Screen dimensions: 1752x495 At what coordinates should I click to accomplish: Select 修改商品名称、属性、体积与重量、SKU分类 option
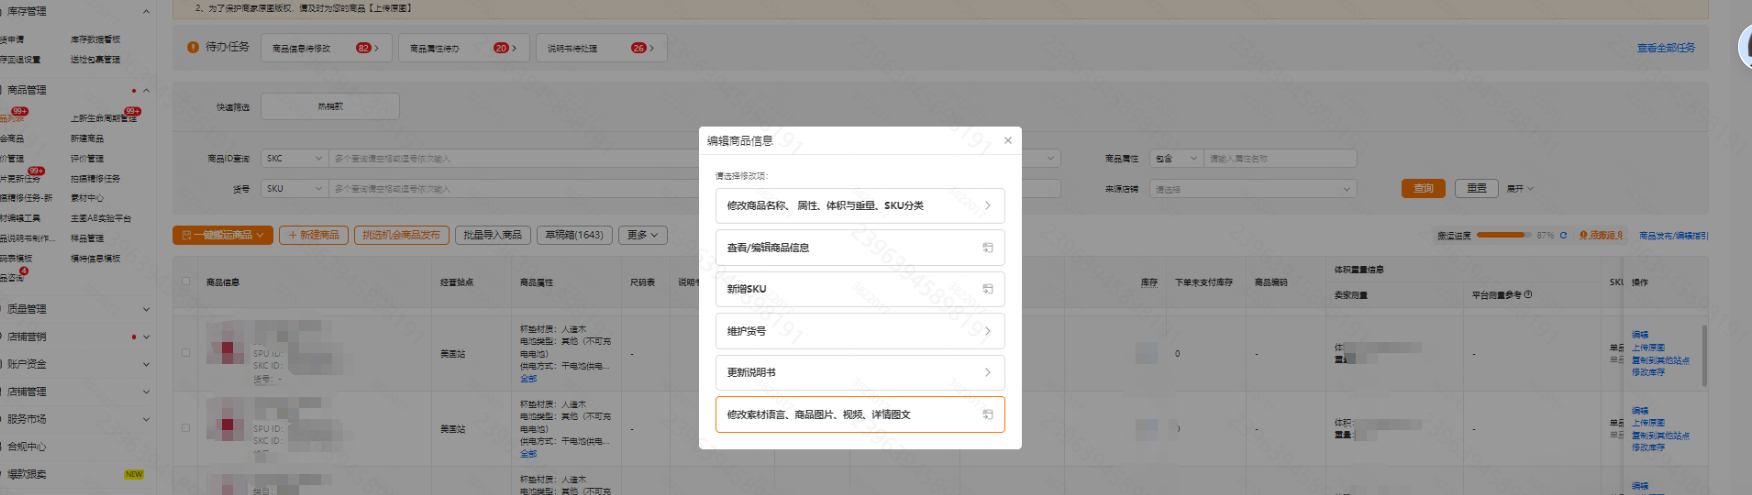[x=860, y=206]
